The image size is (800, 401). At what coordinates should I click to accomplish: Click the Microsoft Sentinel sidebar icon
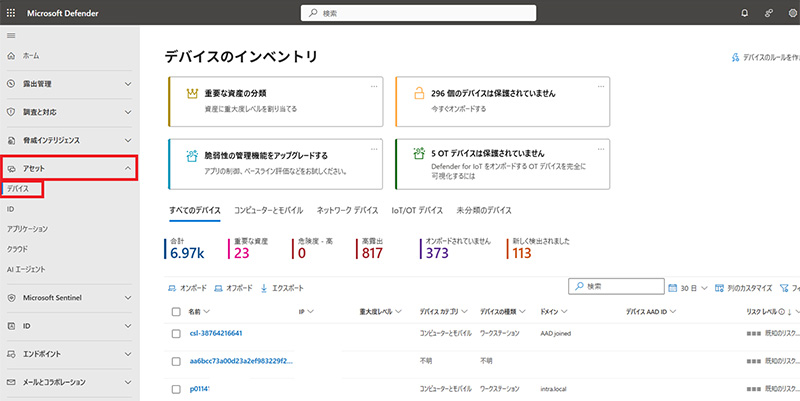coord(11,297)
